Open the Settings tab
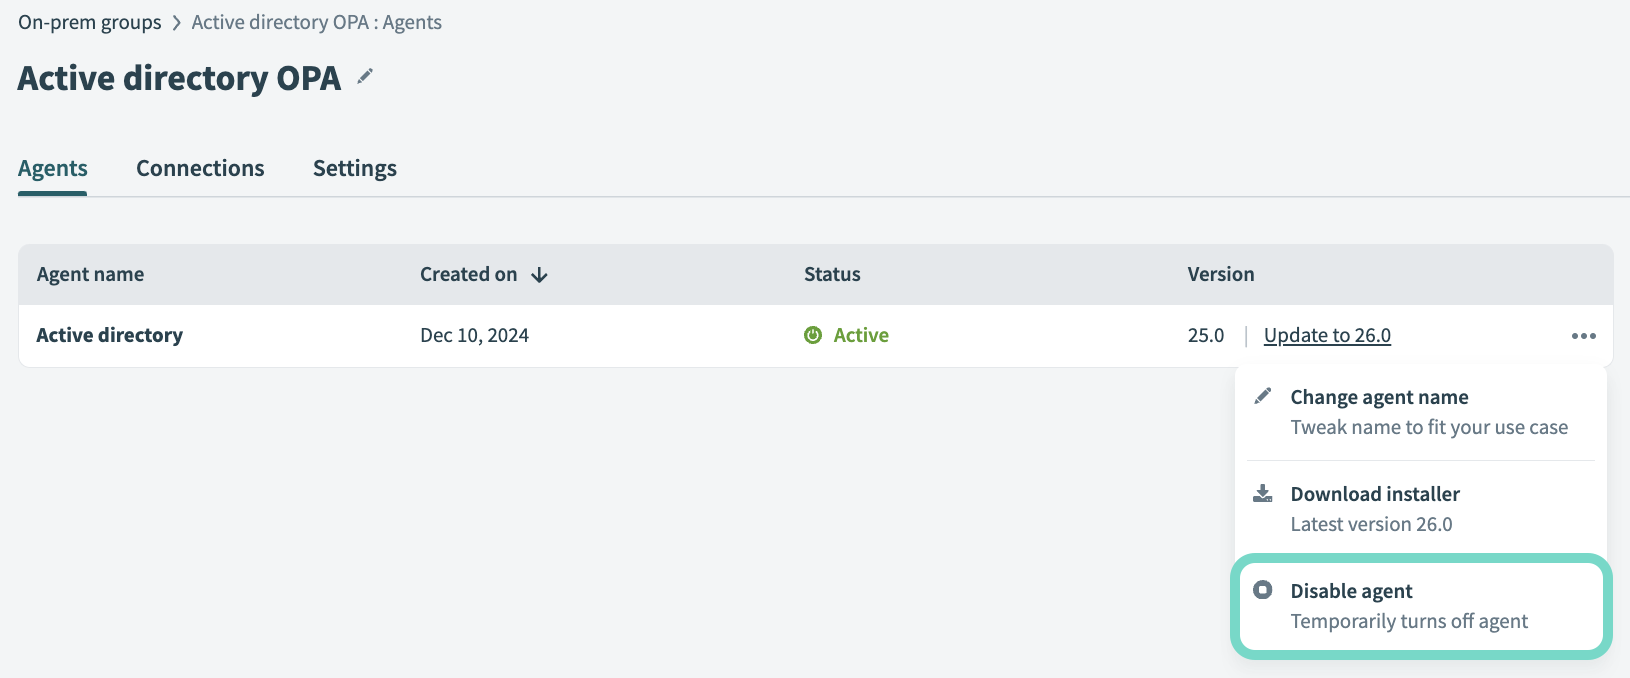Image resolution: width=1630 pixels, height=678 pixels. [x=355, y=168]
